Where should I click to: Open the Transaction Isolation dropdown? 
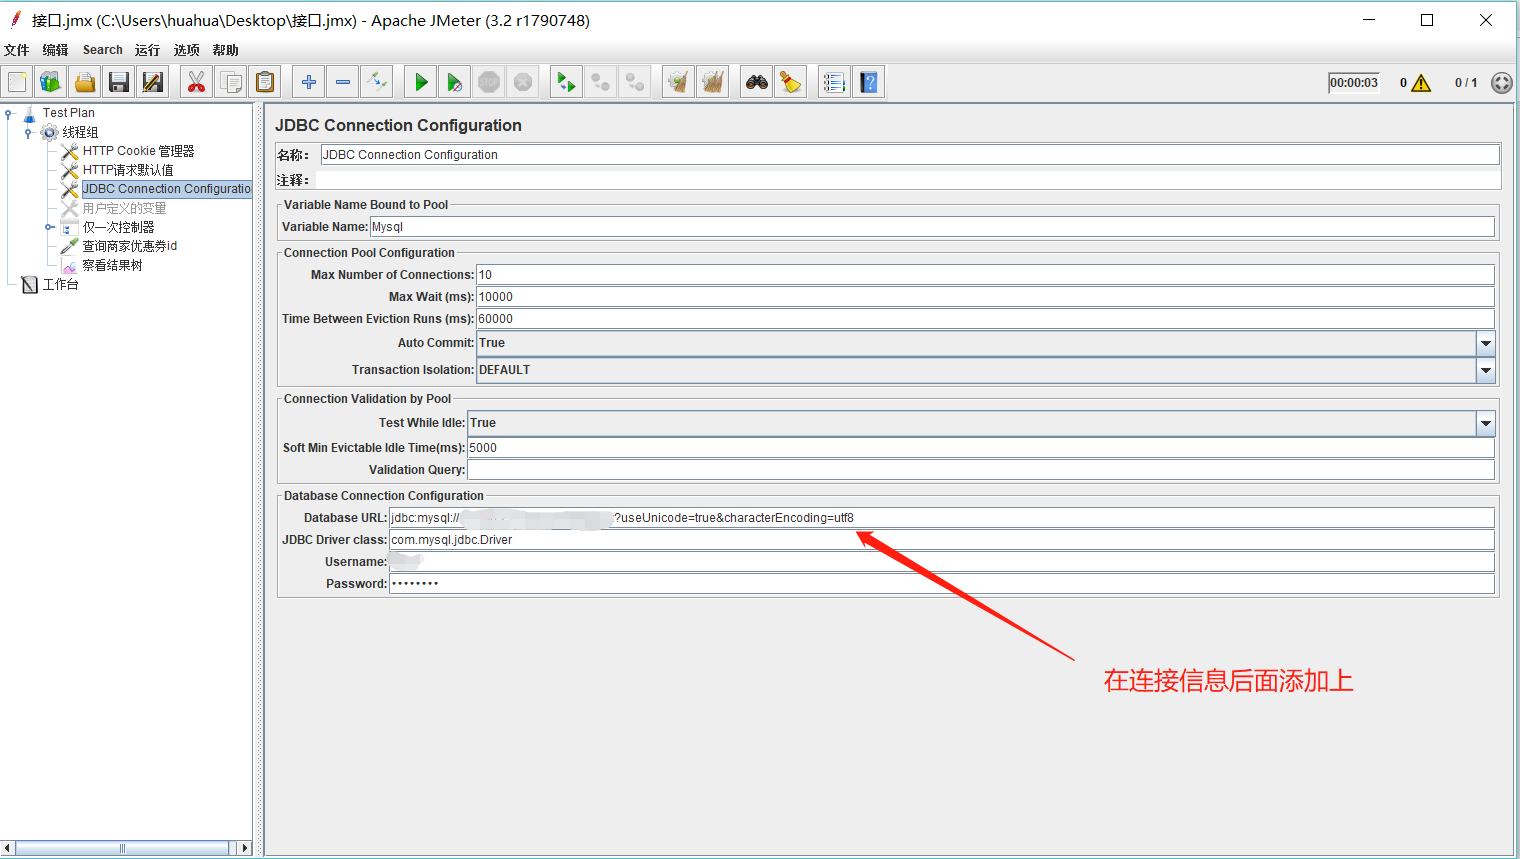point(1486,370)
